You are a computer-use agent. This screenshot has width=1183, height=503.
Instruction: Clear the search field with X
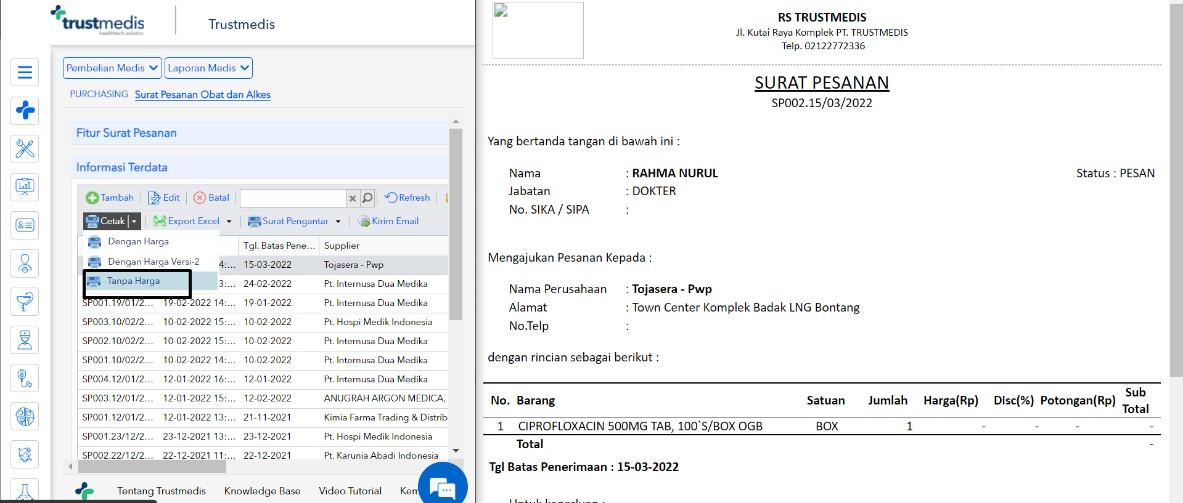pyautogui.click(x=352, y=198)
